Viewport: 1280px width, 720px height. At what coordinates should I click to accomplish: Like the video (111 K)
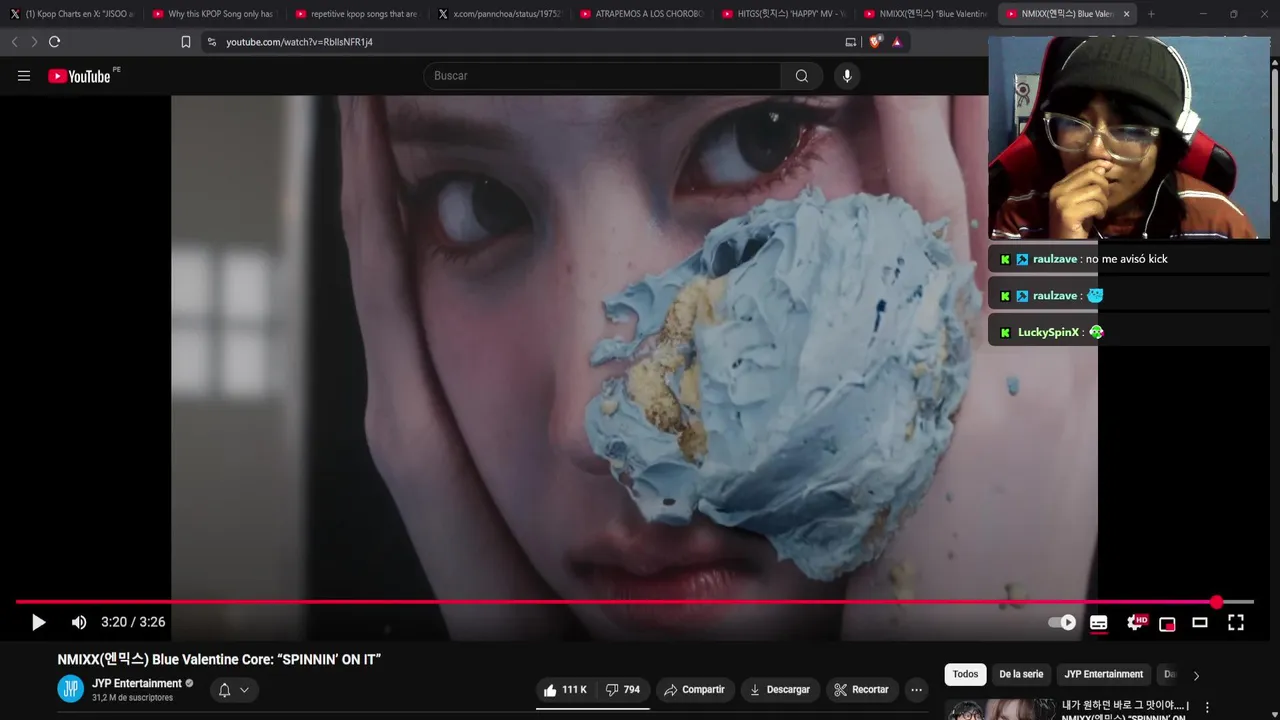click(x=565, y=690)
